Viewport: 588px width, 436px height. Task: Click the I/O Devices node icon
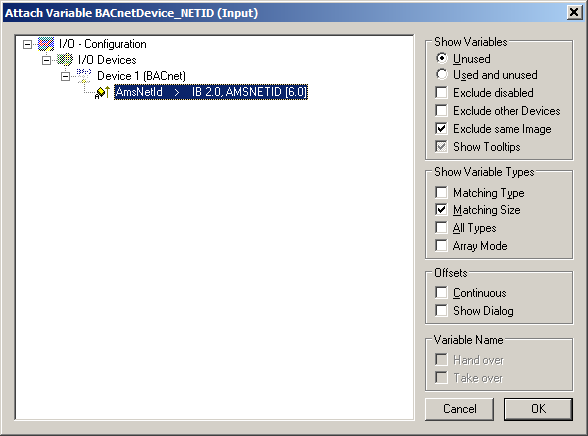[65, 60]
